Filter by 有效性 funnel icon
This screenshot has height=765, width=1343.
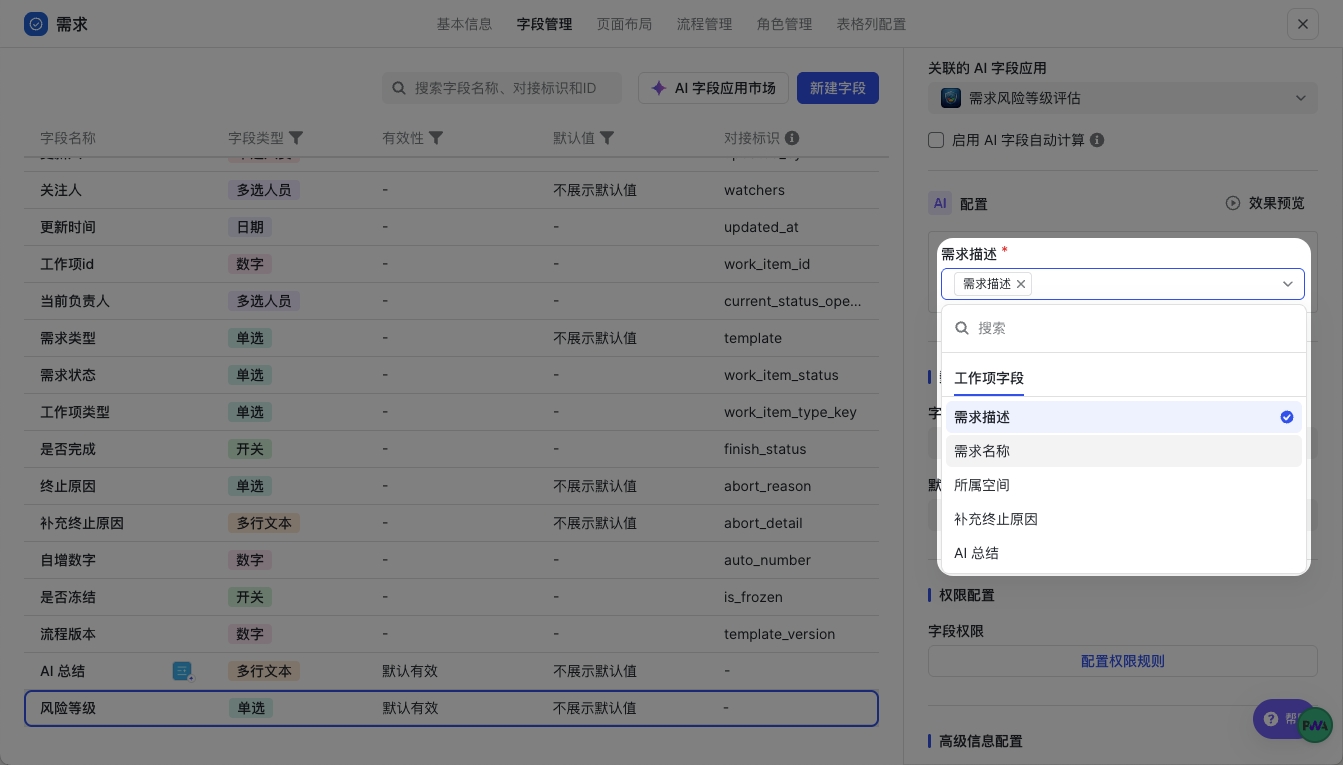tap(436, 138)
